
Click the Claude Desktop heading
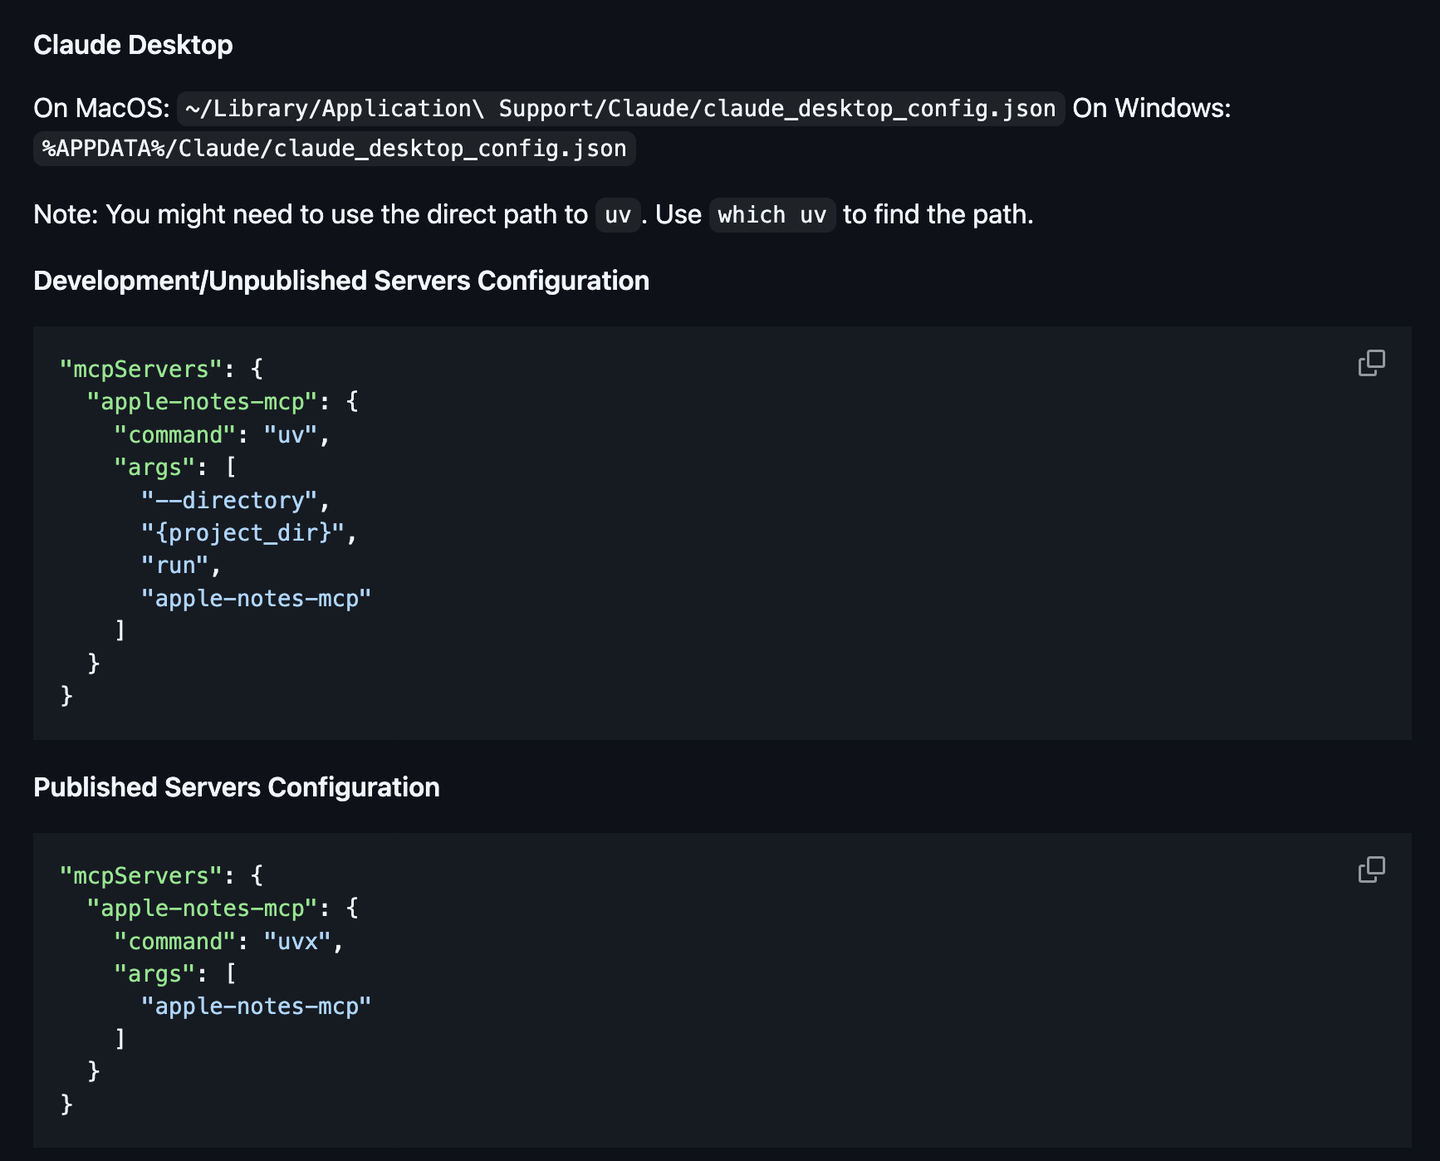click(133, 45)
